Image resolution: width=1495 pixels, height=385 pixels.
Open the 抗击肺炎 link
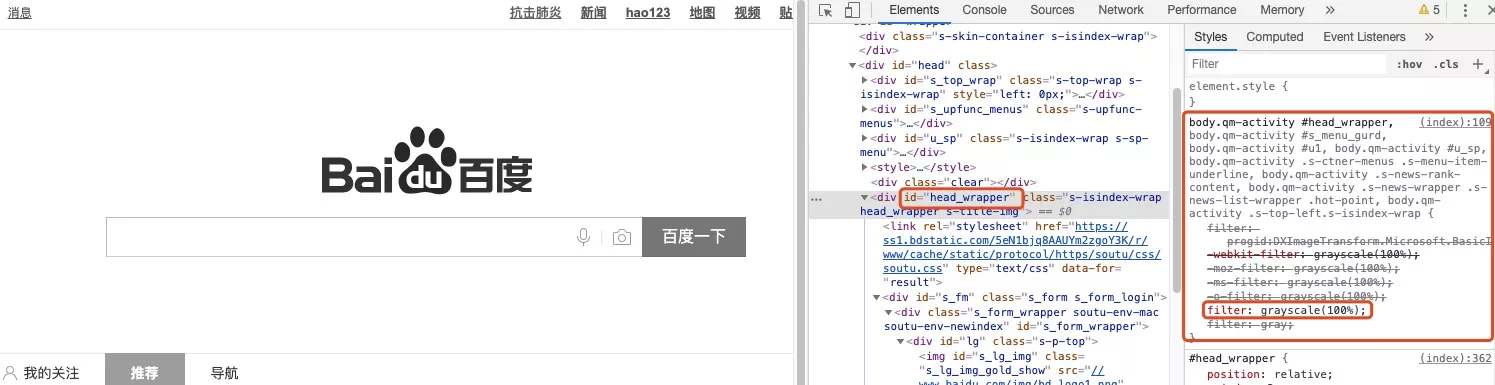[x=535, y=13]
